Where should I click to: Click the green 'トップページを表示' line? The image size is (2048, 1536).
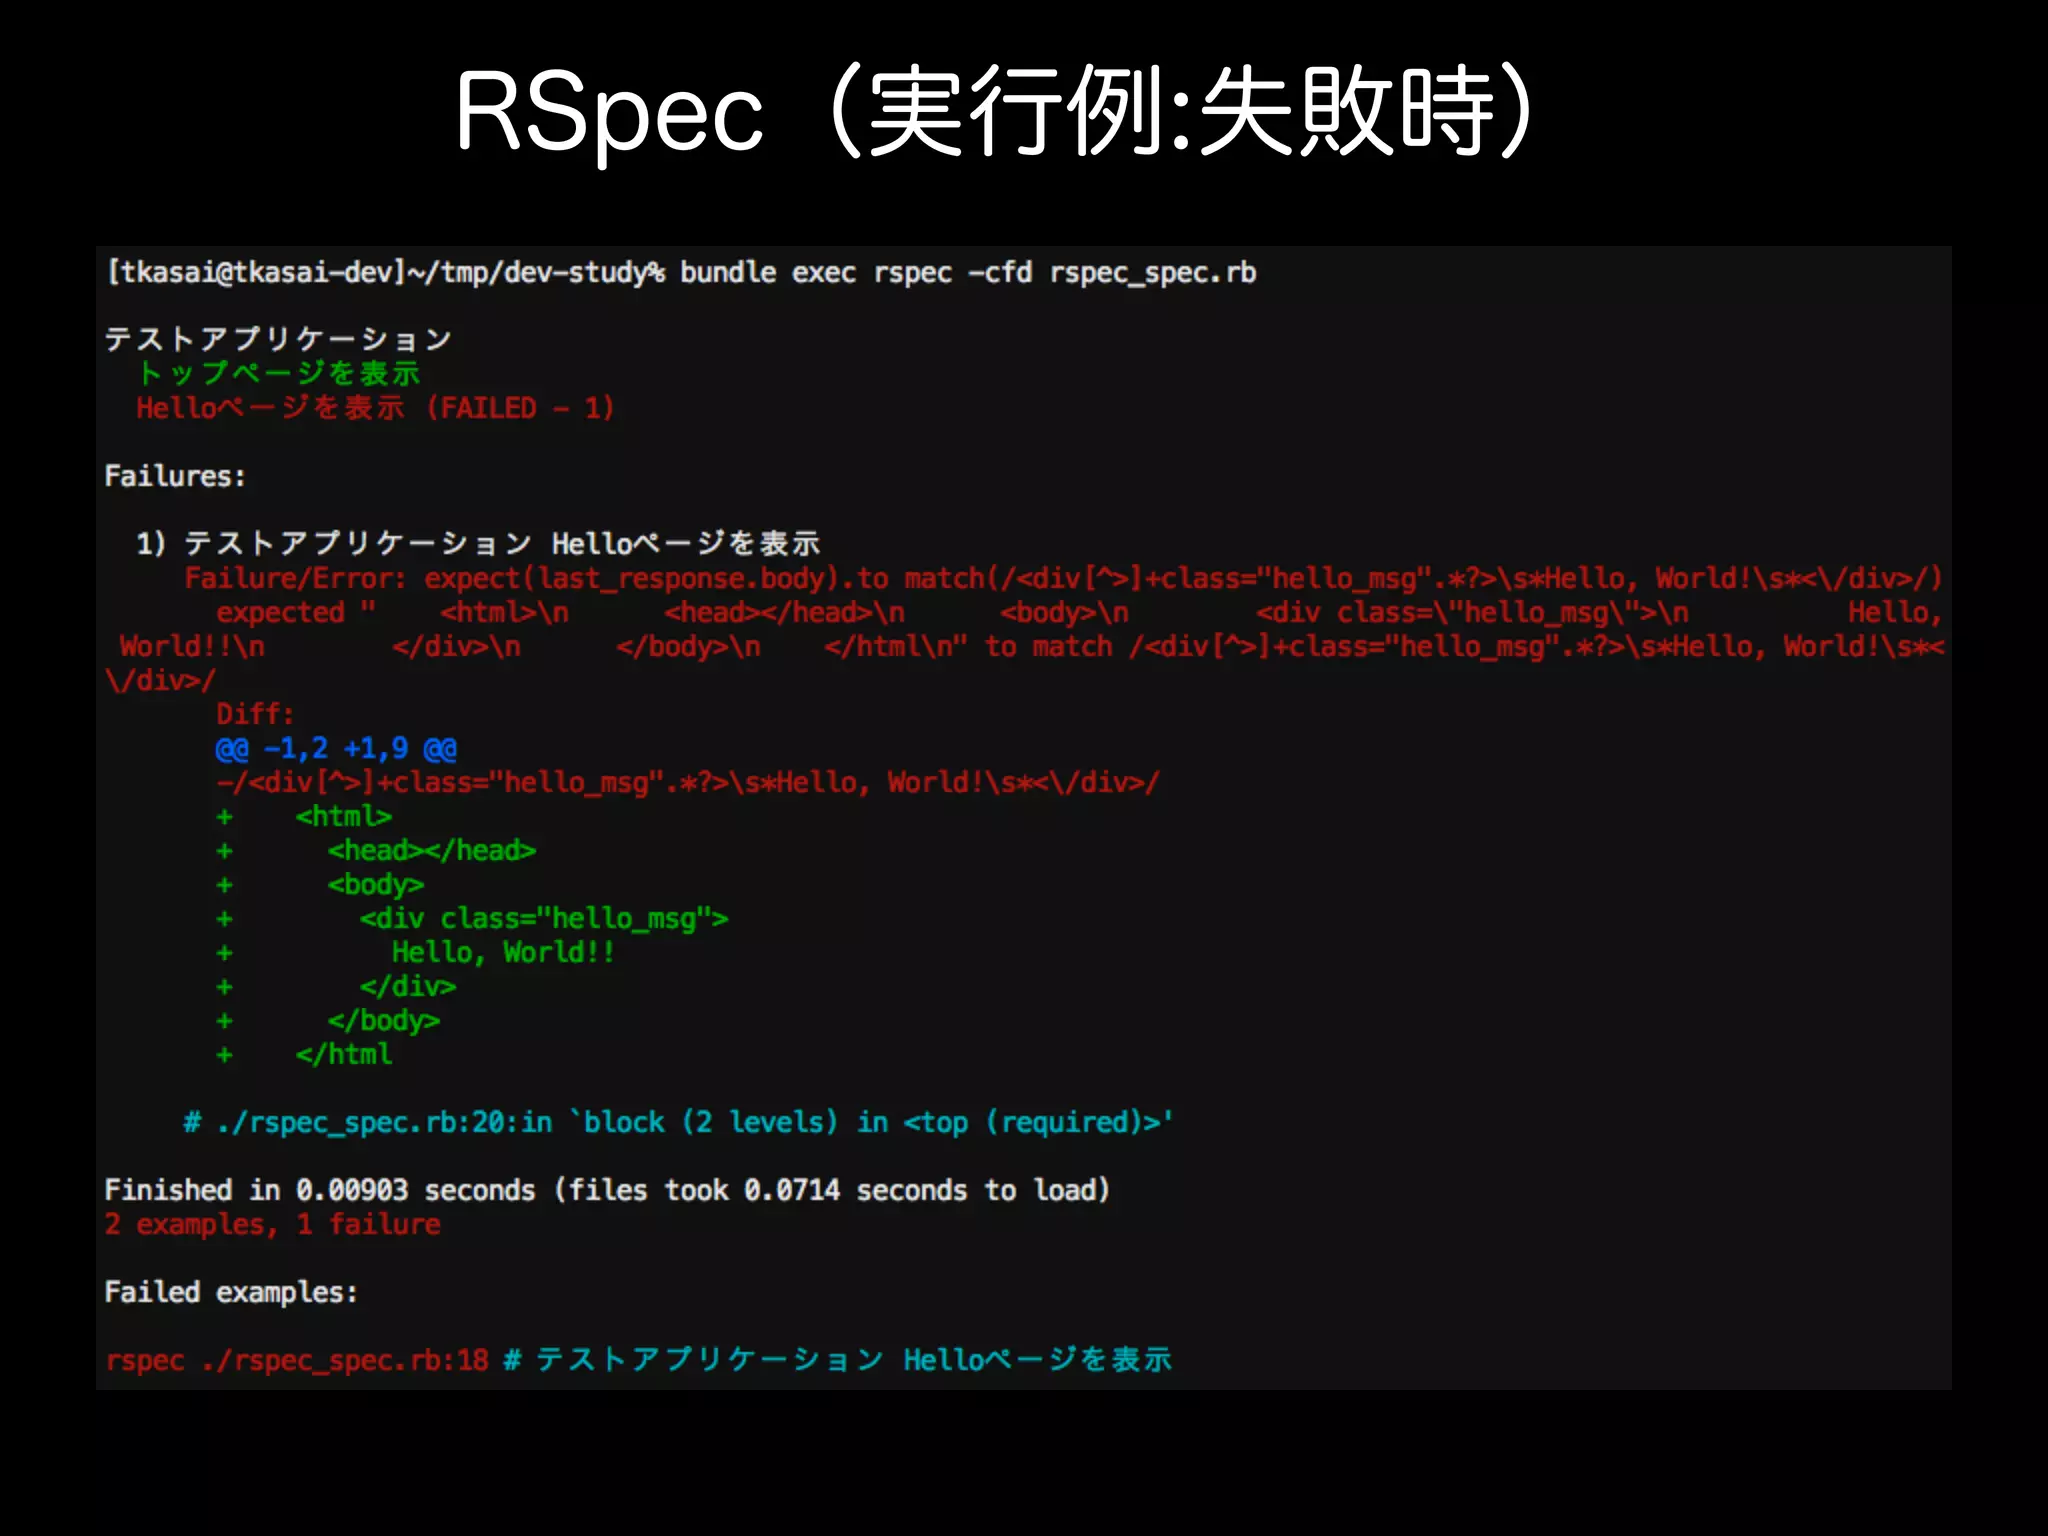click(x=278, y=373)
